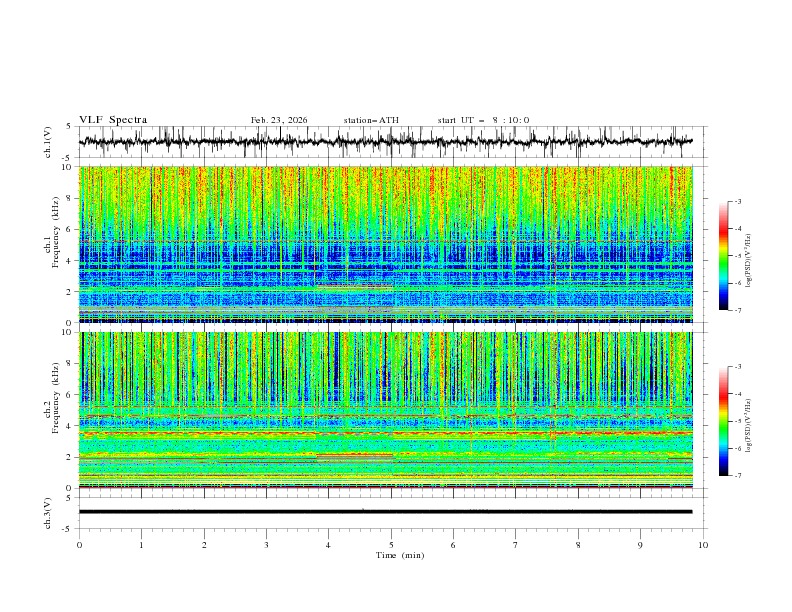Select the date text "Feb. 23, 2026"

pos(279,120)
